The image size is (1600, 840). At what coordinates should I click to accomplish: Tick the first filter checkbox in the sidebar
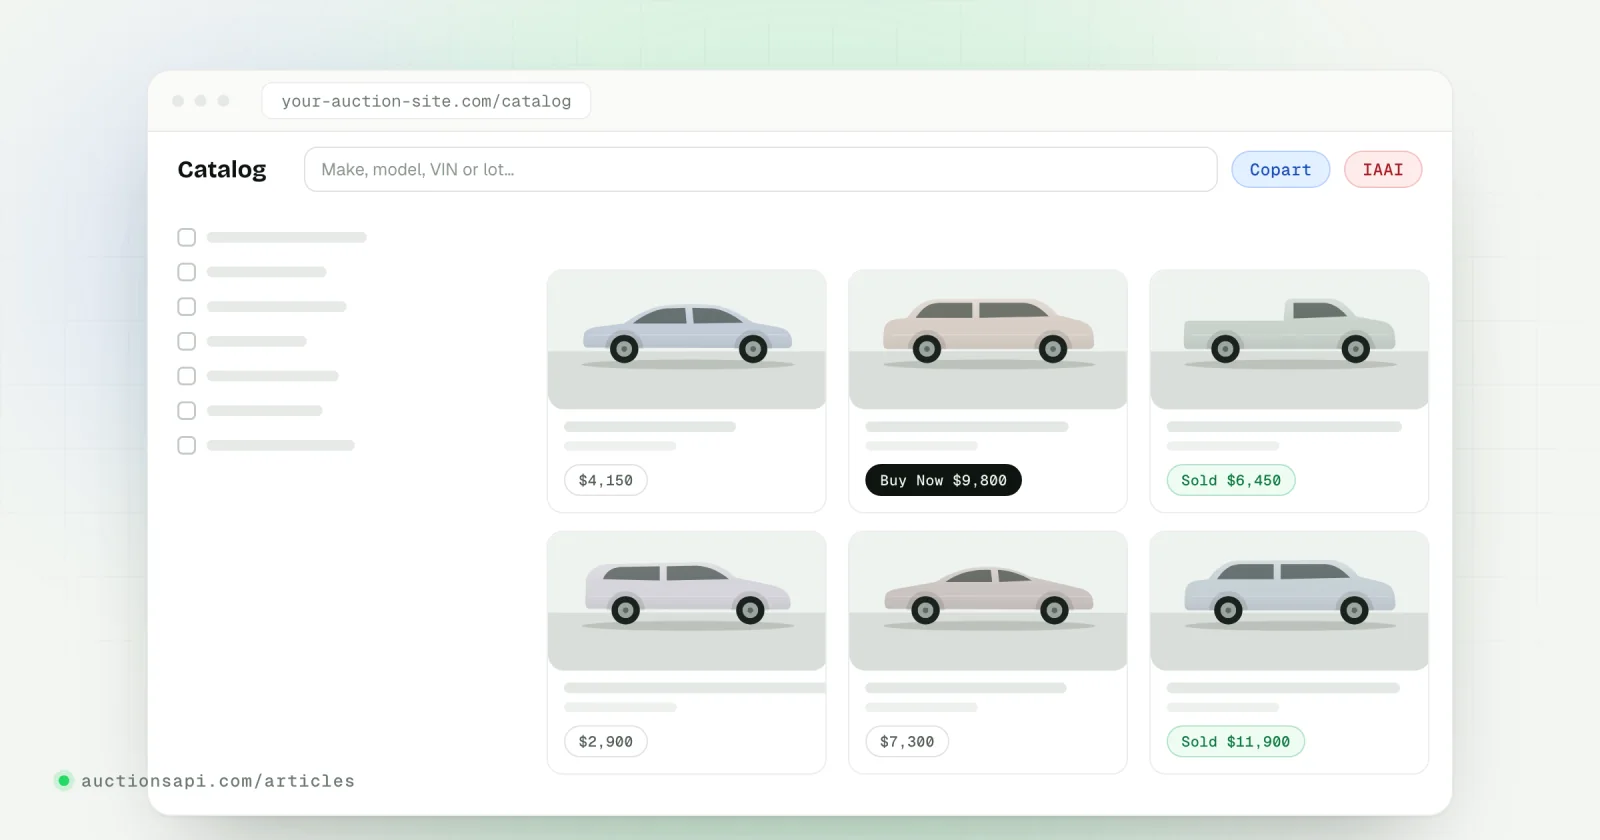[186, 238]
